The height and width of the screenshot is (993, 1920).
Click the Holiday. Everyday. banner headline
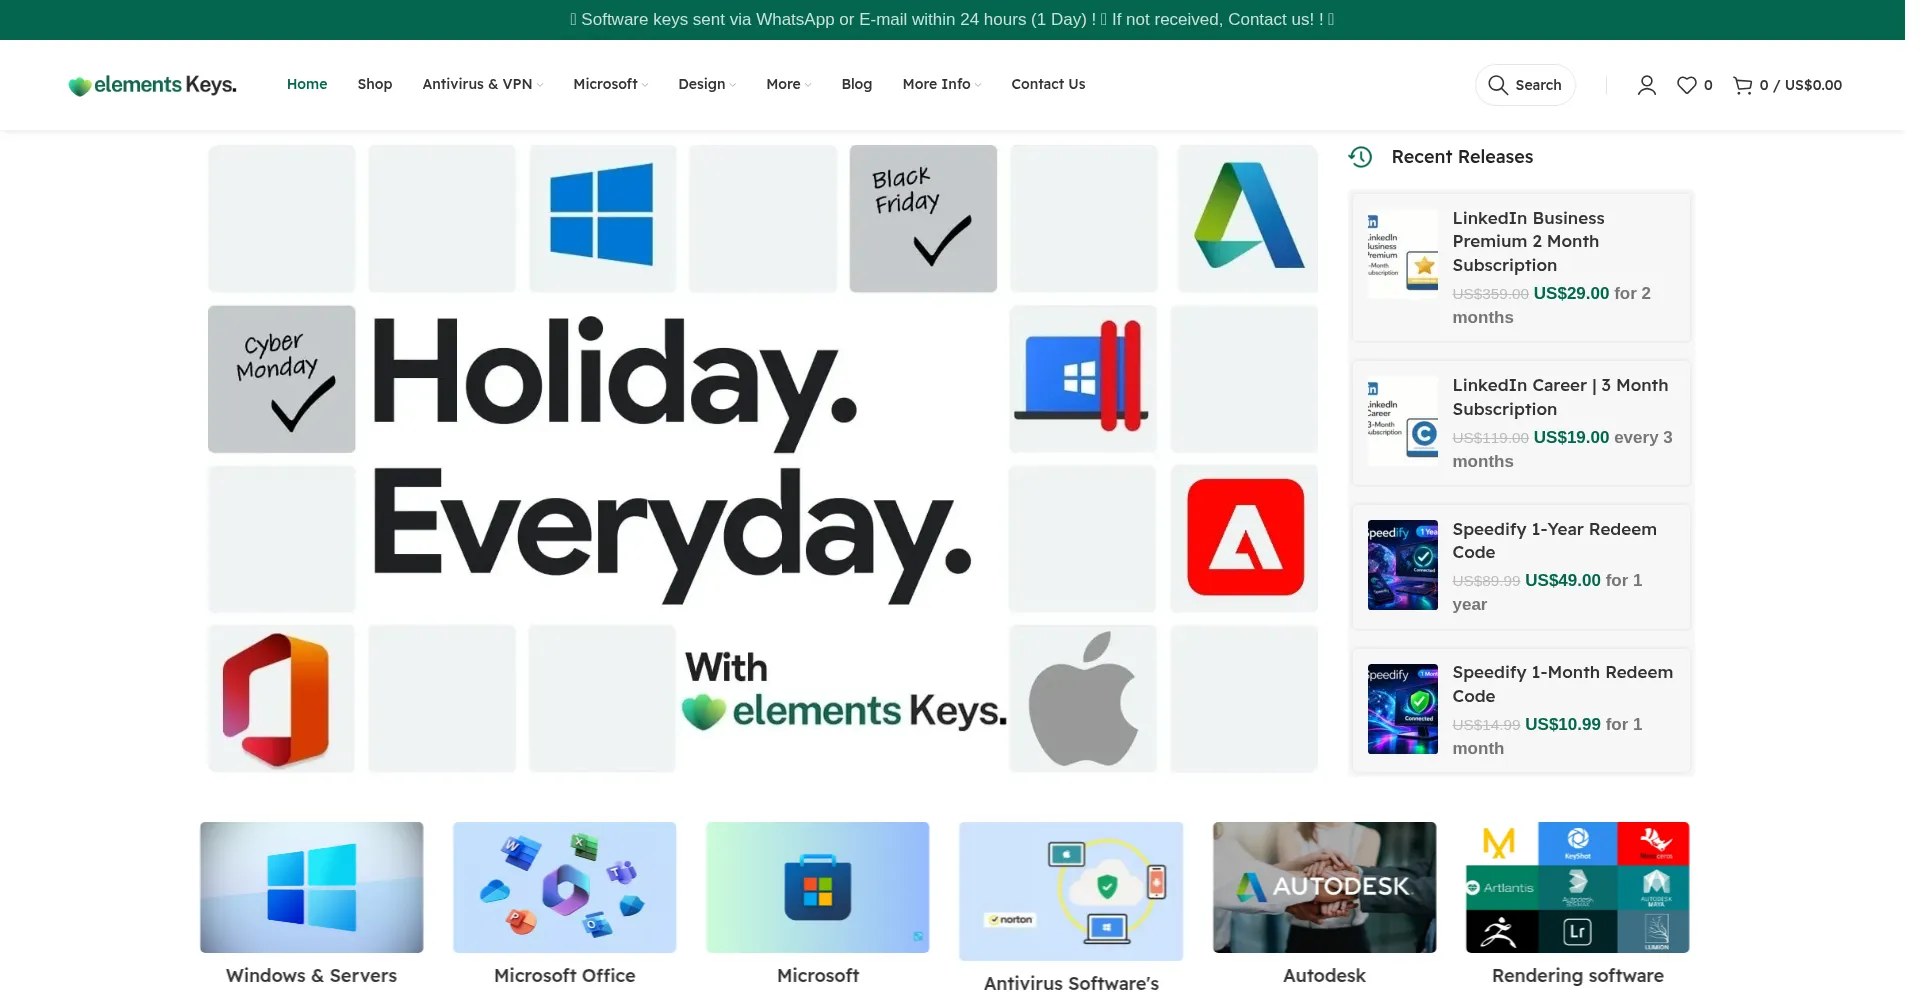point(672,460)
